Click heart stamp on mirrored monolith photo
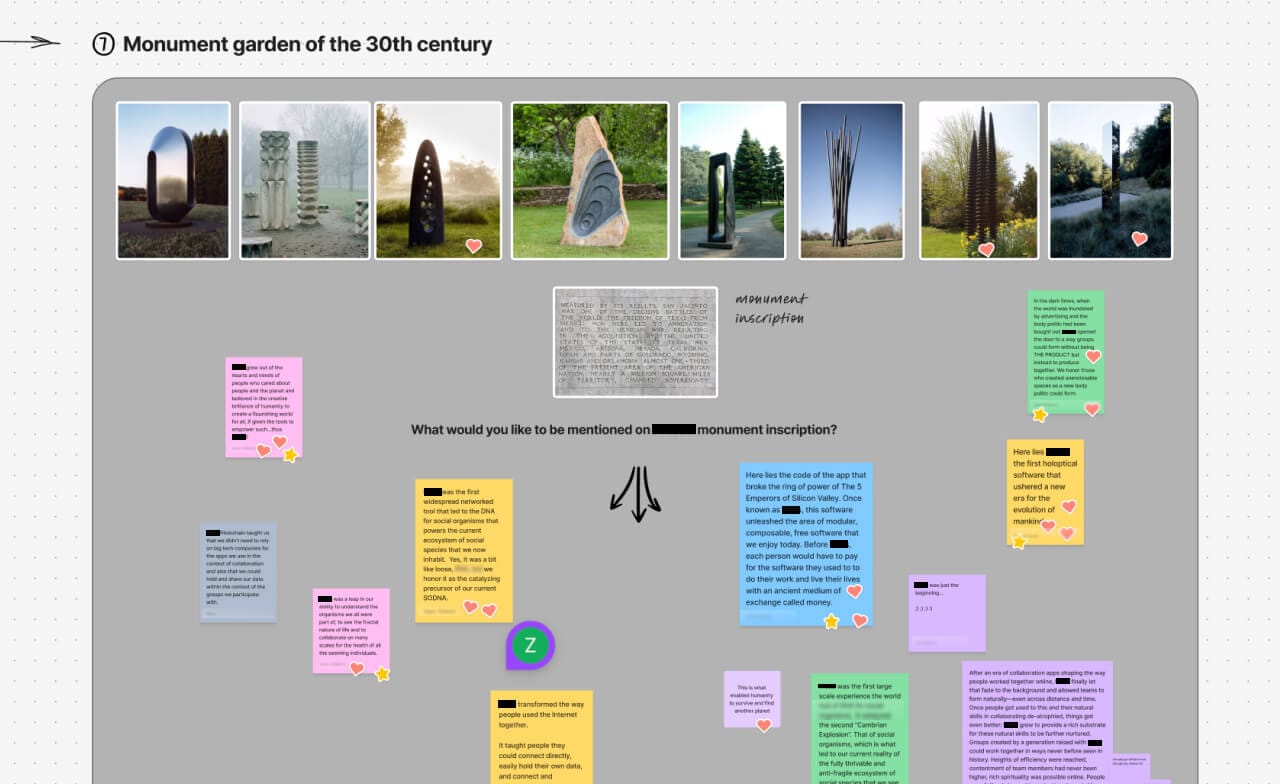 1139,238
